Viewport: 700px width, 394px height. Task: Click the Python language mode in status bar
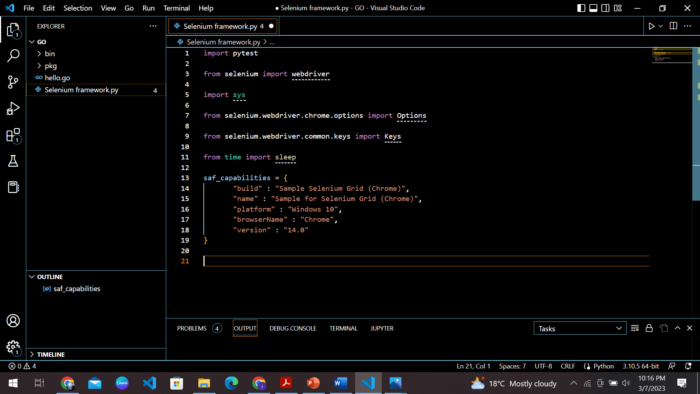(604, 366)
